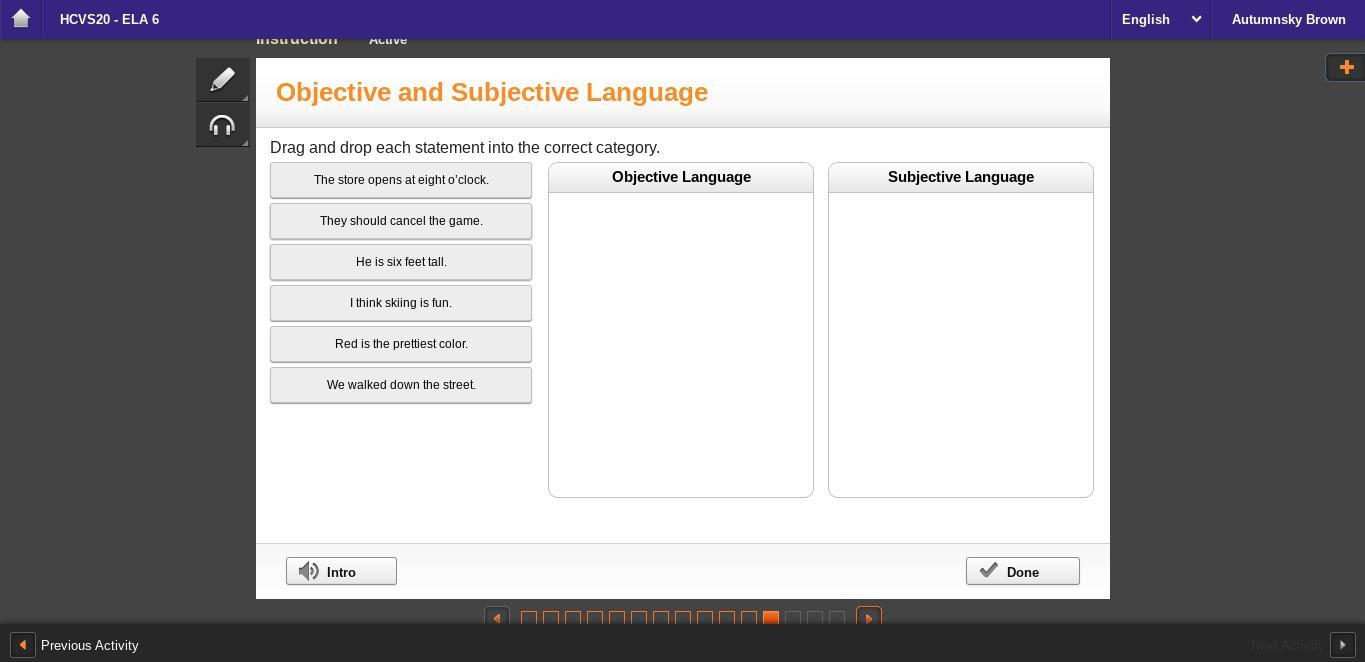Go to first page square in navigator
Screen dimensions: 1365x662
pyautogui.click(x=529, y=618)
